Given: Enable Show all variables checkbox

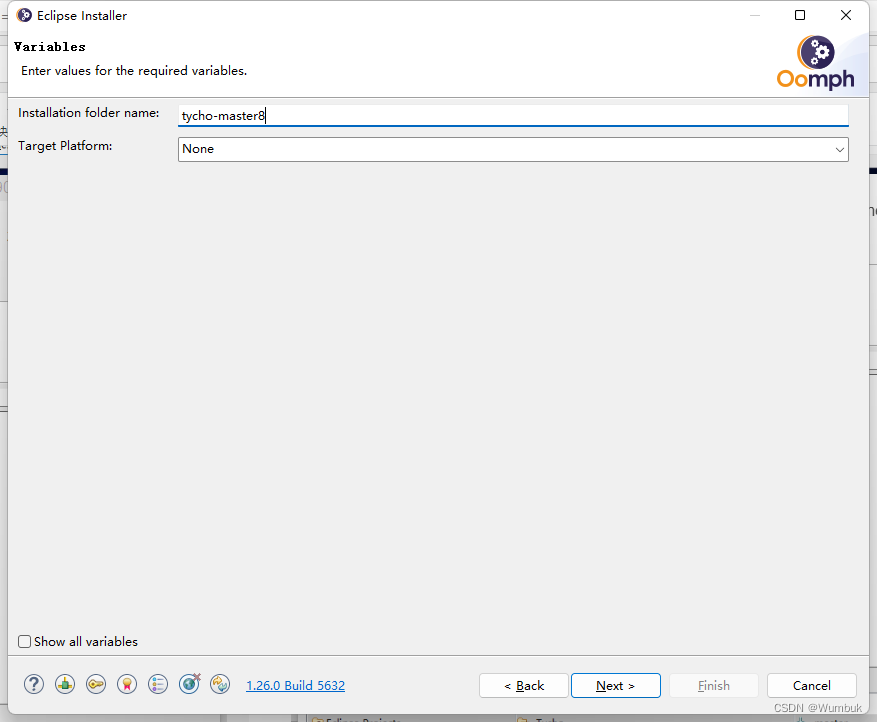Looking at the screenshot, I should 24,641.
